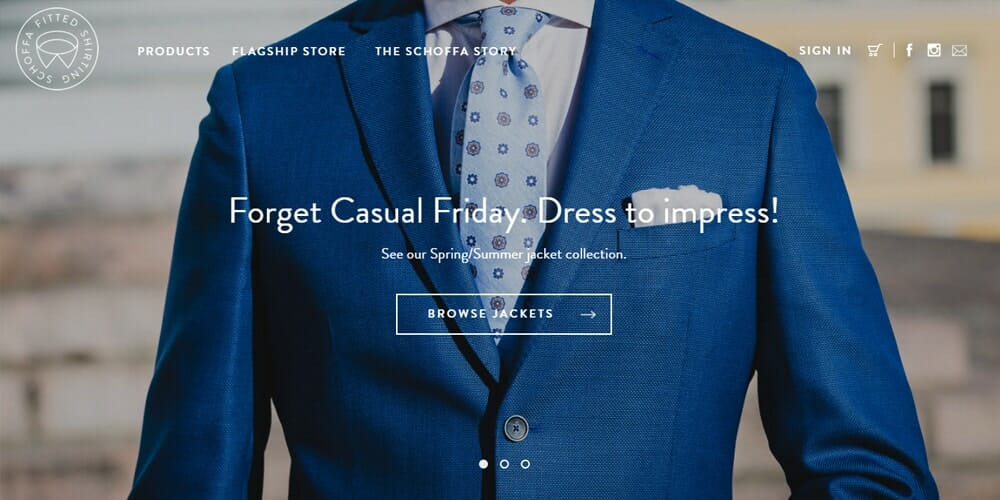Click the Sign In link
This screenshot has height=500, width=1000.
click(x=825, y=51)
